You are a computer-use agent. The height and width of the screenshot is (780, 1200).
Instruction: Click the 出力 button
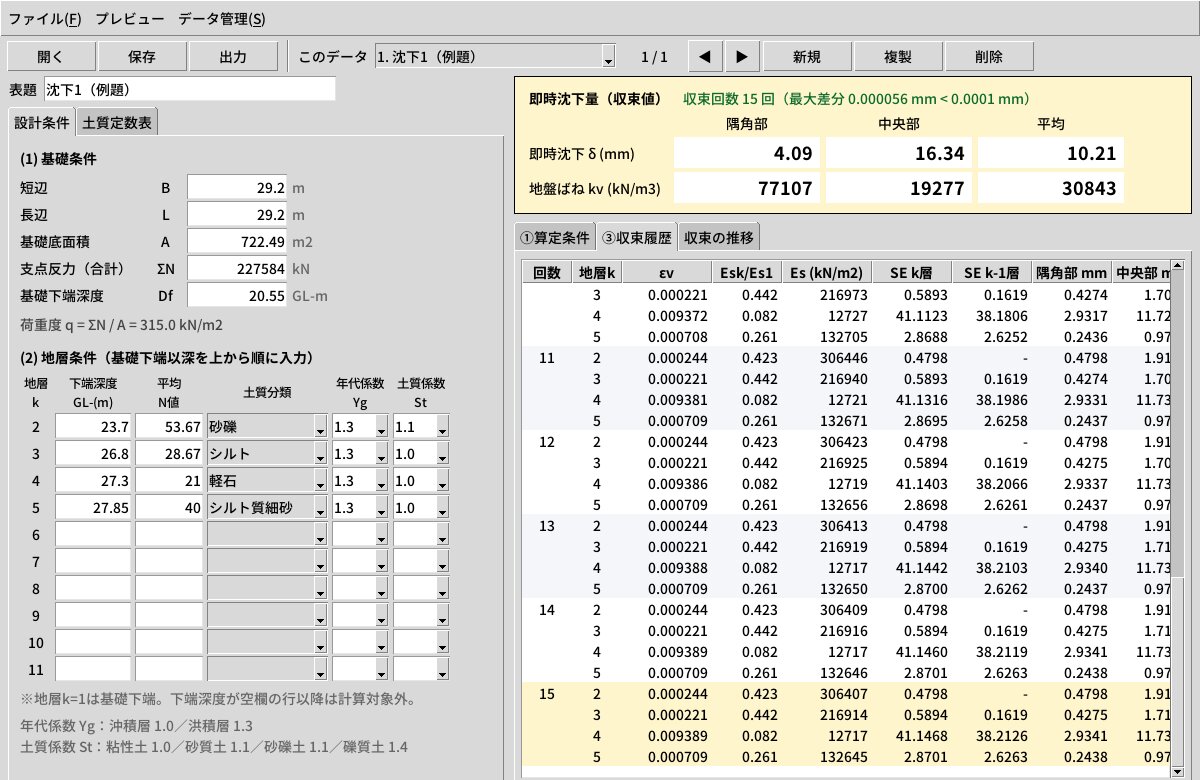pos(233,57)
